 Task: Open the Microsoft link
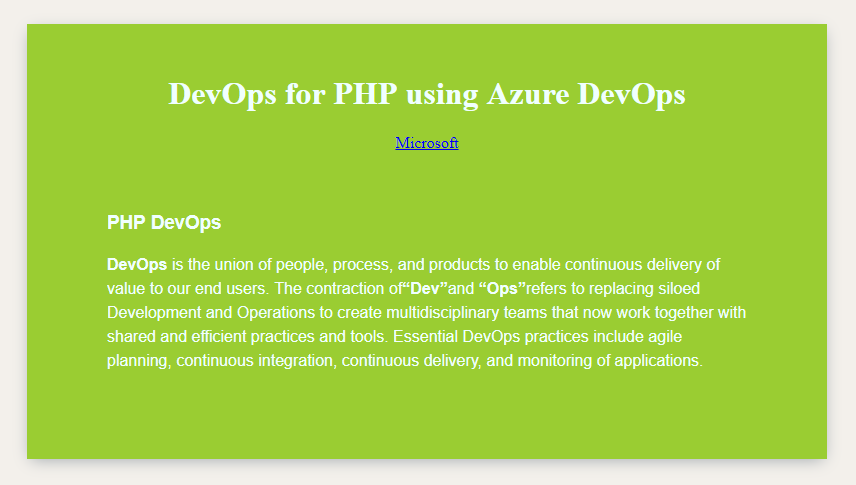[x=427, y=143]
